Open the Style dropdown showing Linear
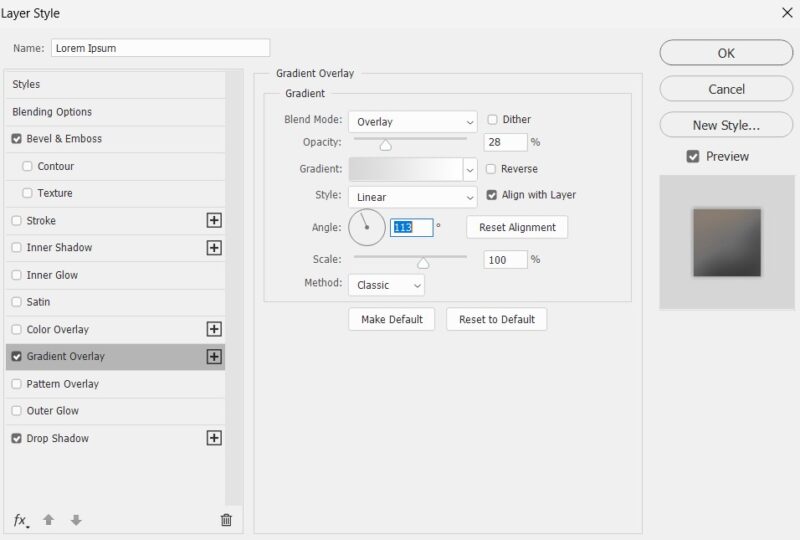The image size is (800, 540). (x=413, y=197)
